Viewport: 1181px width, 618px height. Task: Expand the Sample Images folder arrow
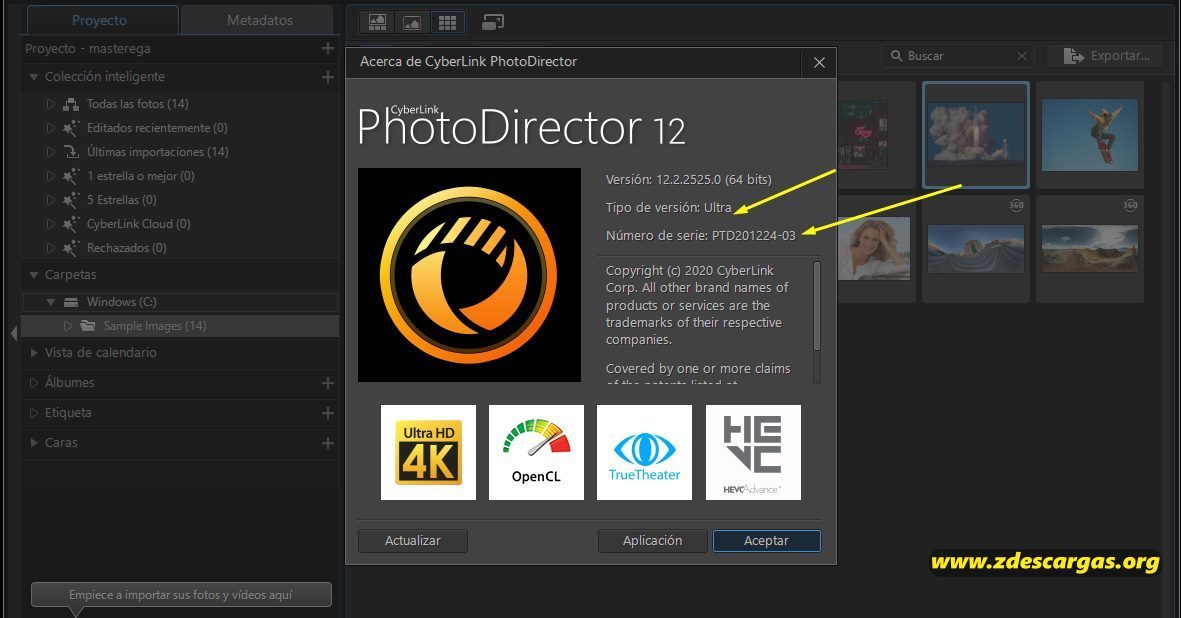click(x=68, y=326)
